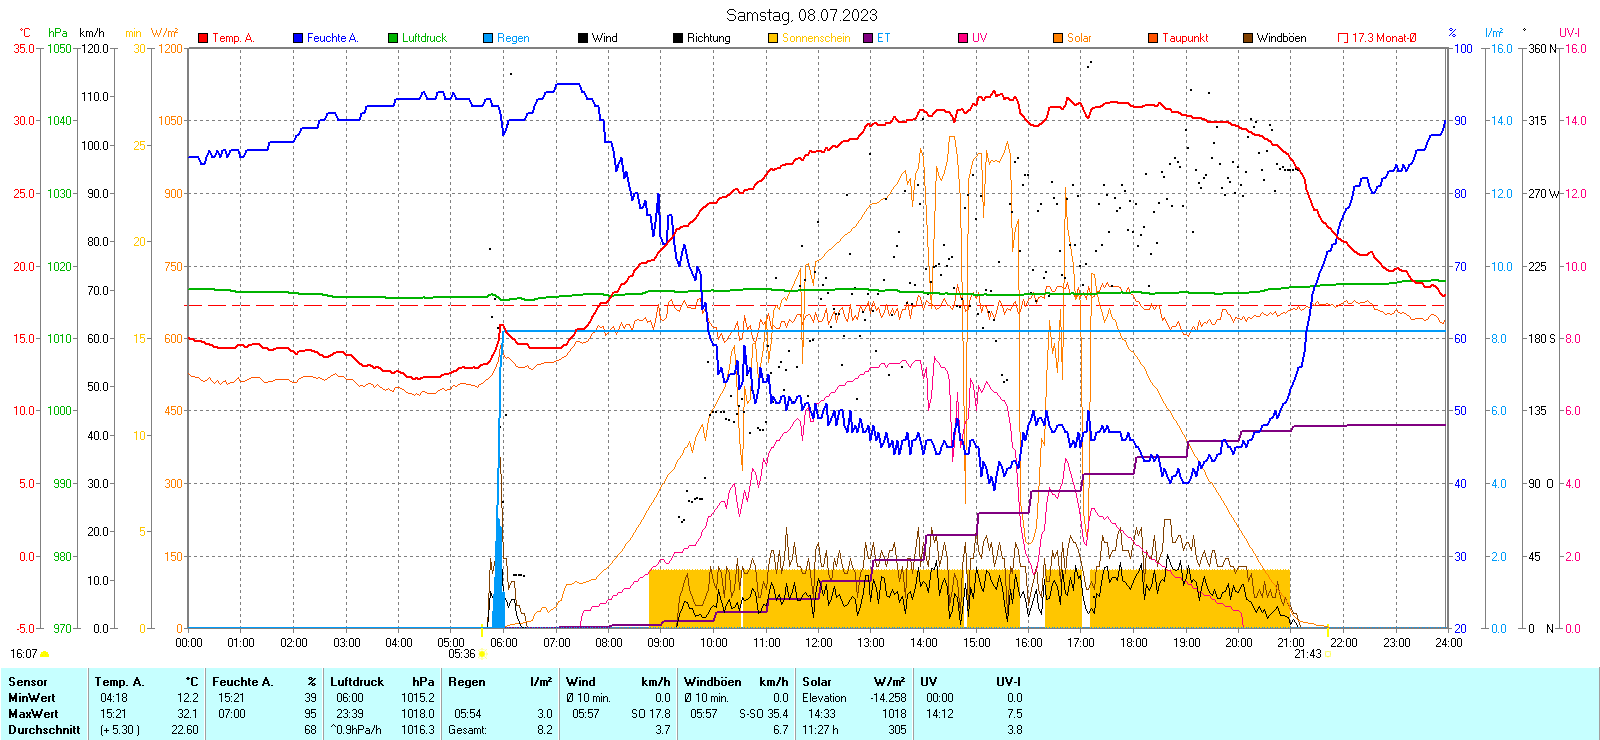
Task: Click the blue Feuchte A. legend square
Action: click(298, 38)
